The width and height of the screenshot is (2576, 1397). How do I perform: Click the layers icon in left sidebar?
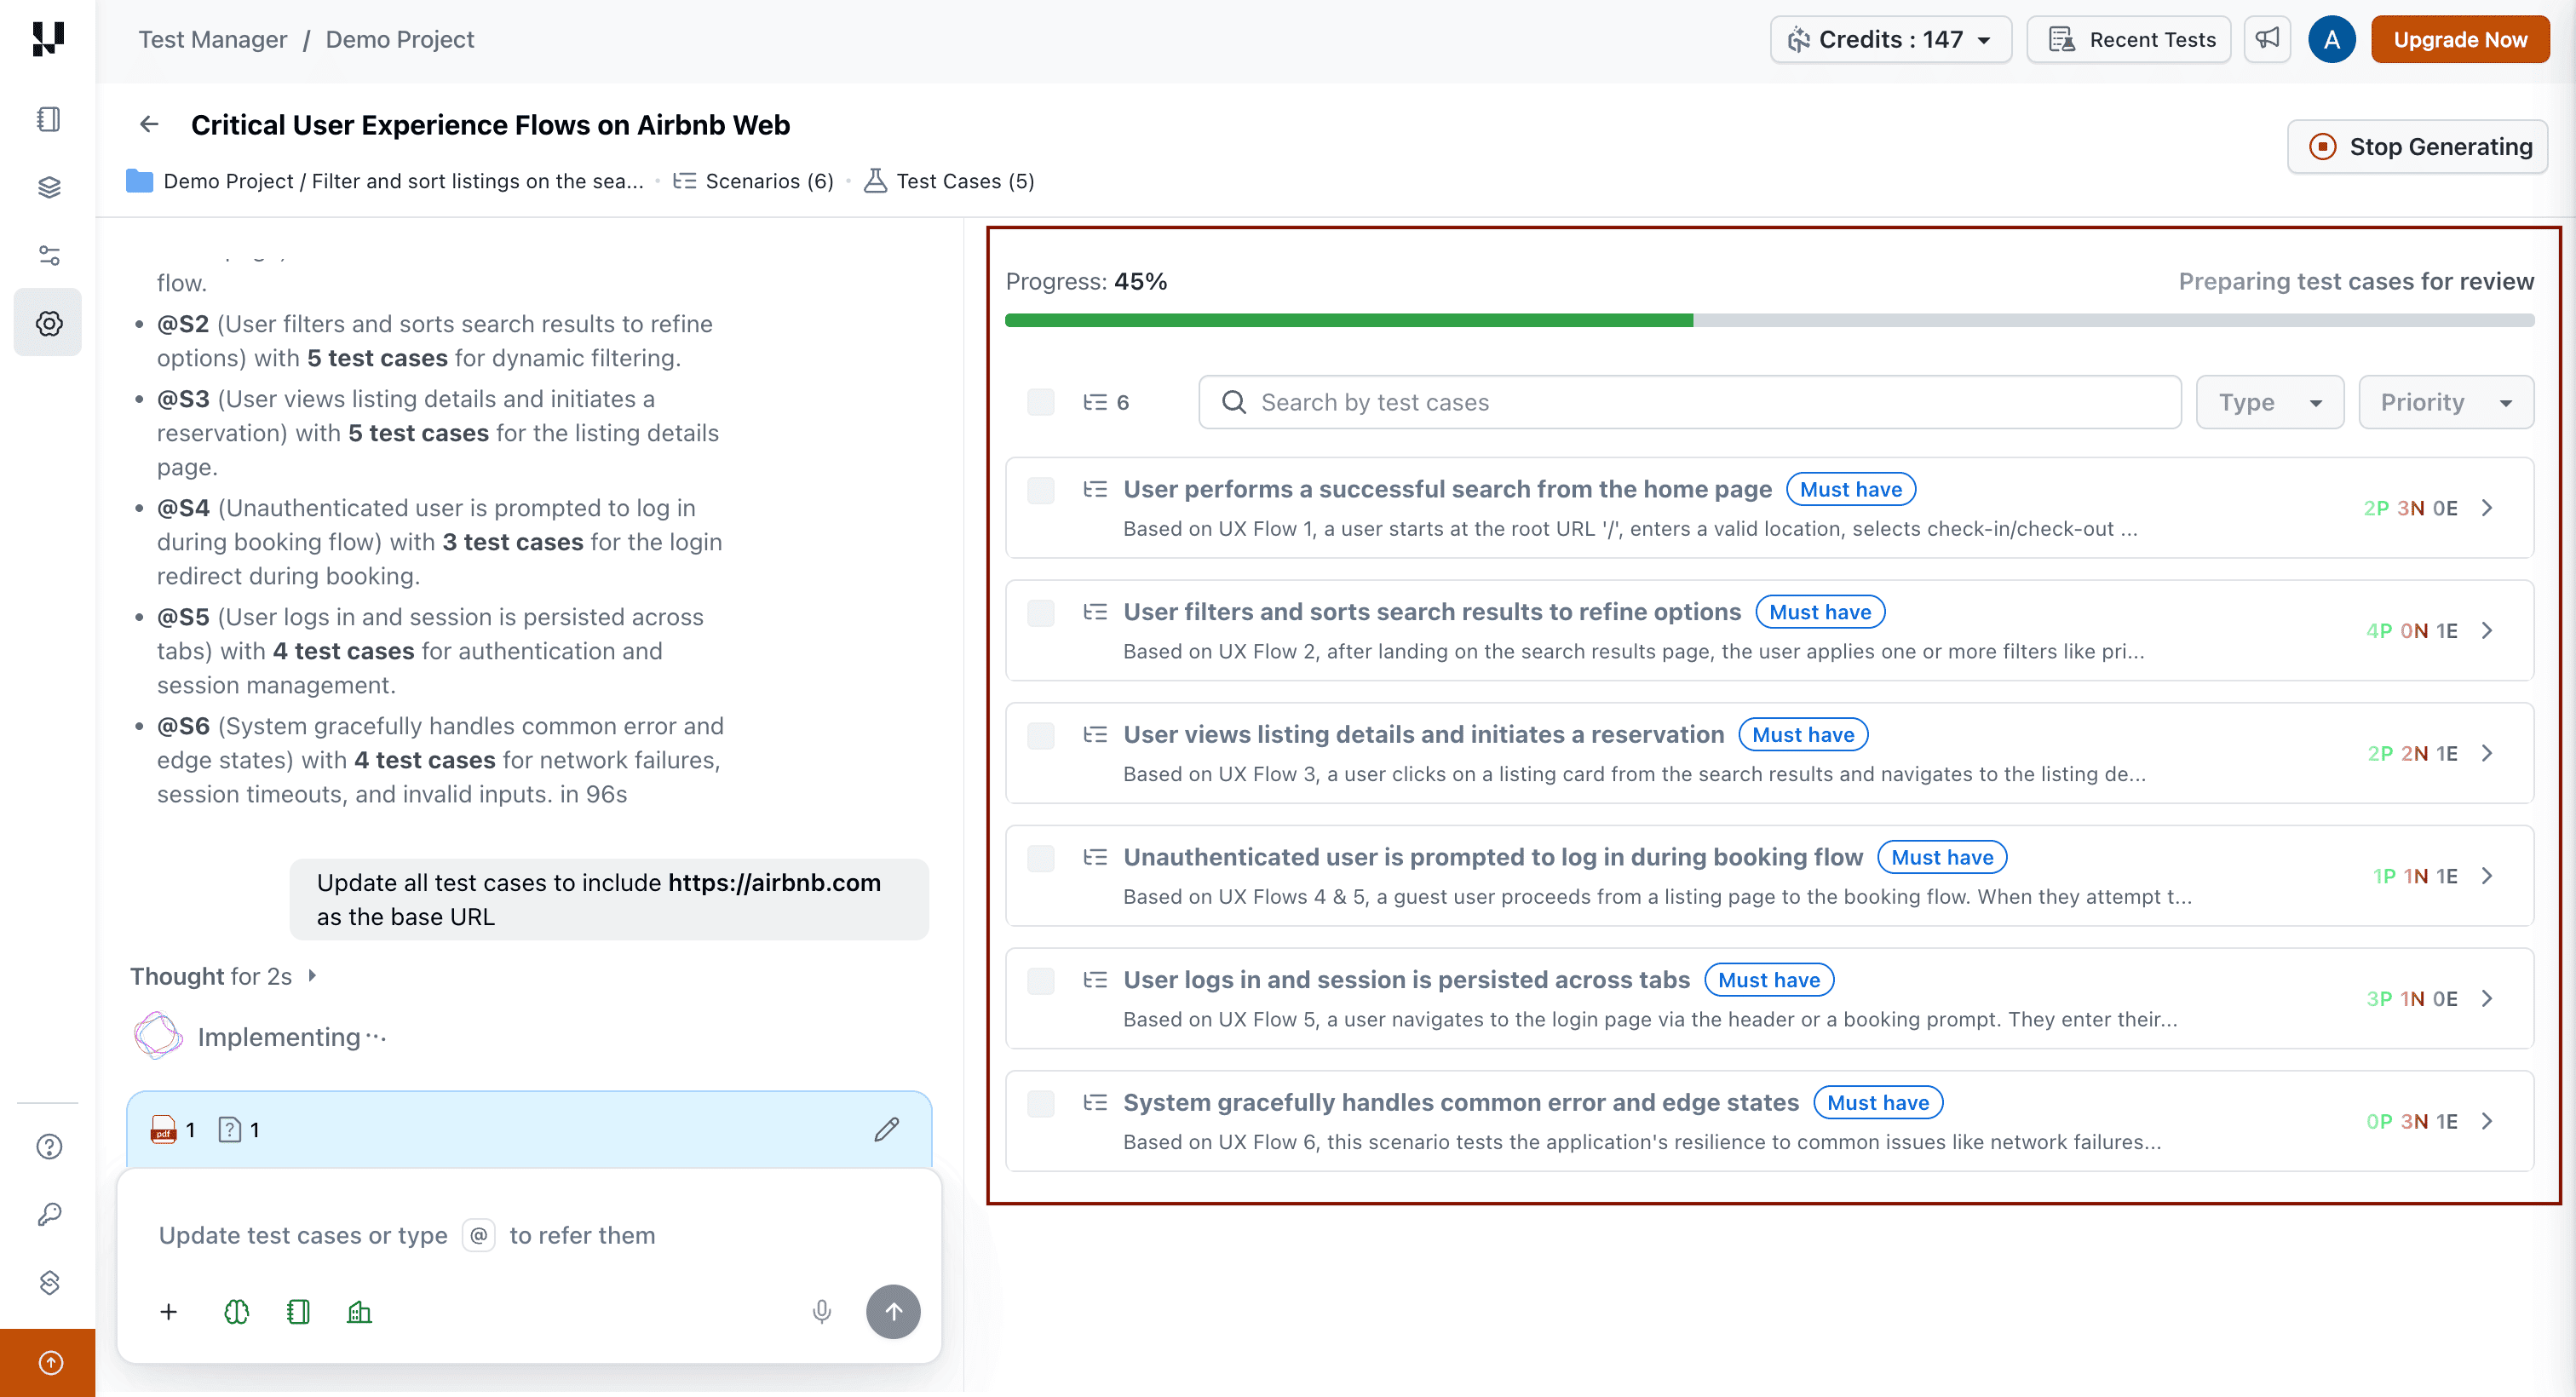48,187
